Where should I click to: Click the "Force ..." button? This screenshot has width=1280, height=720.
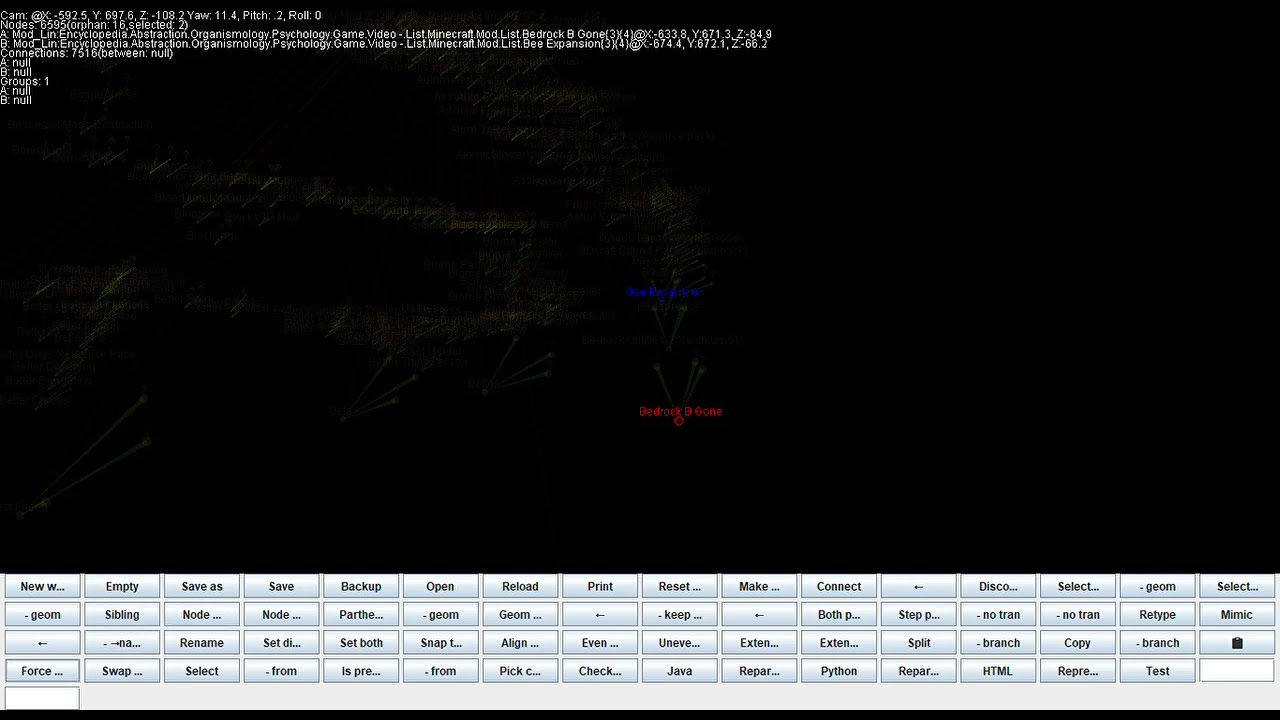click(x=42, y=671)
